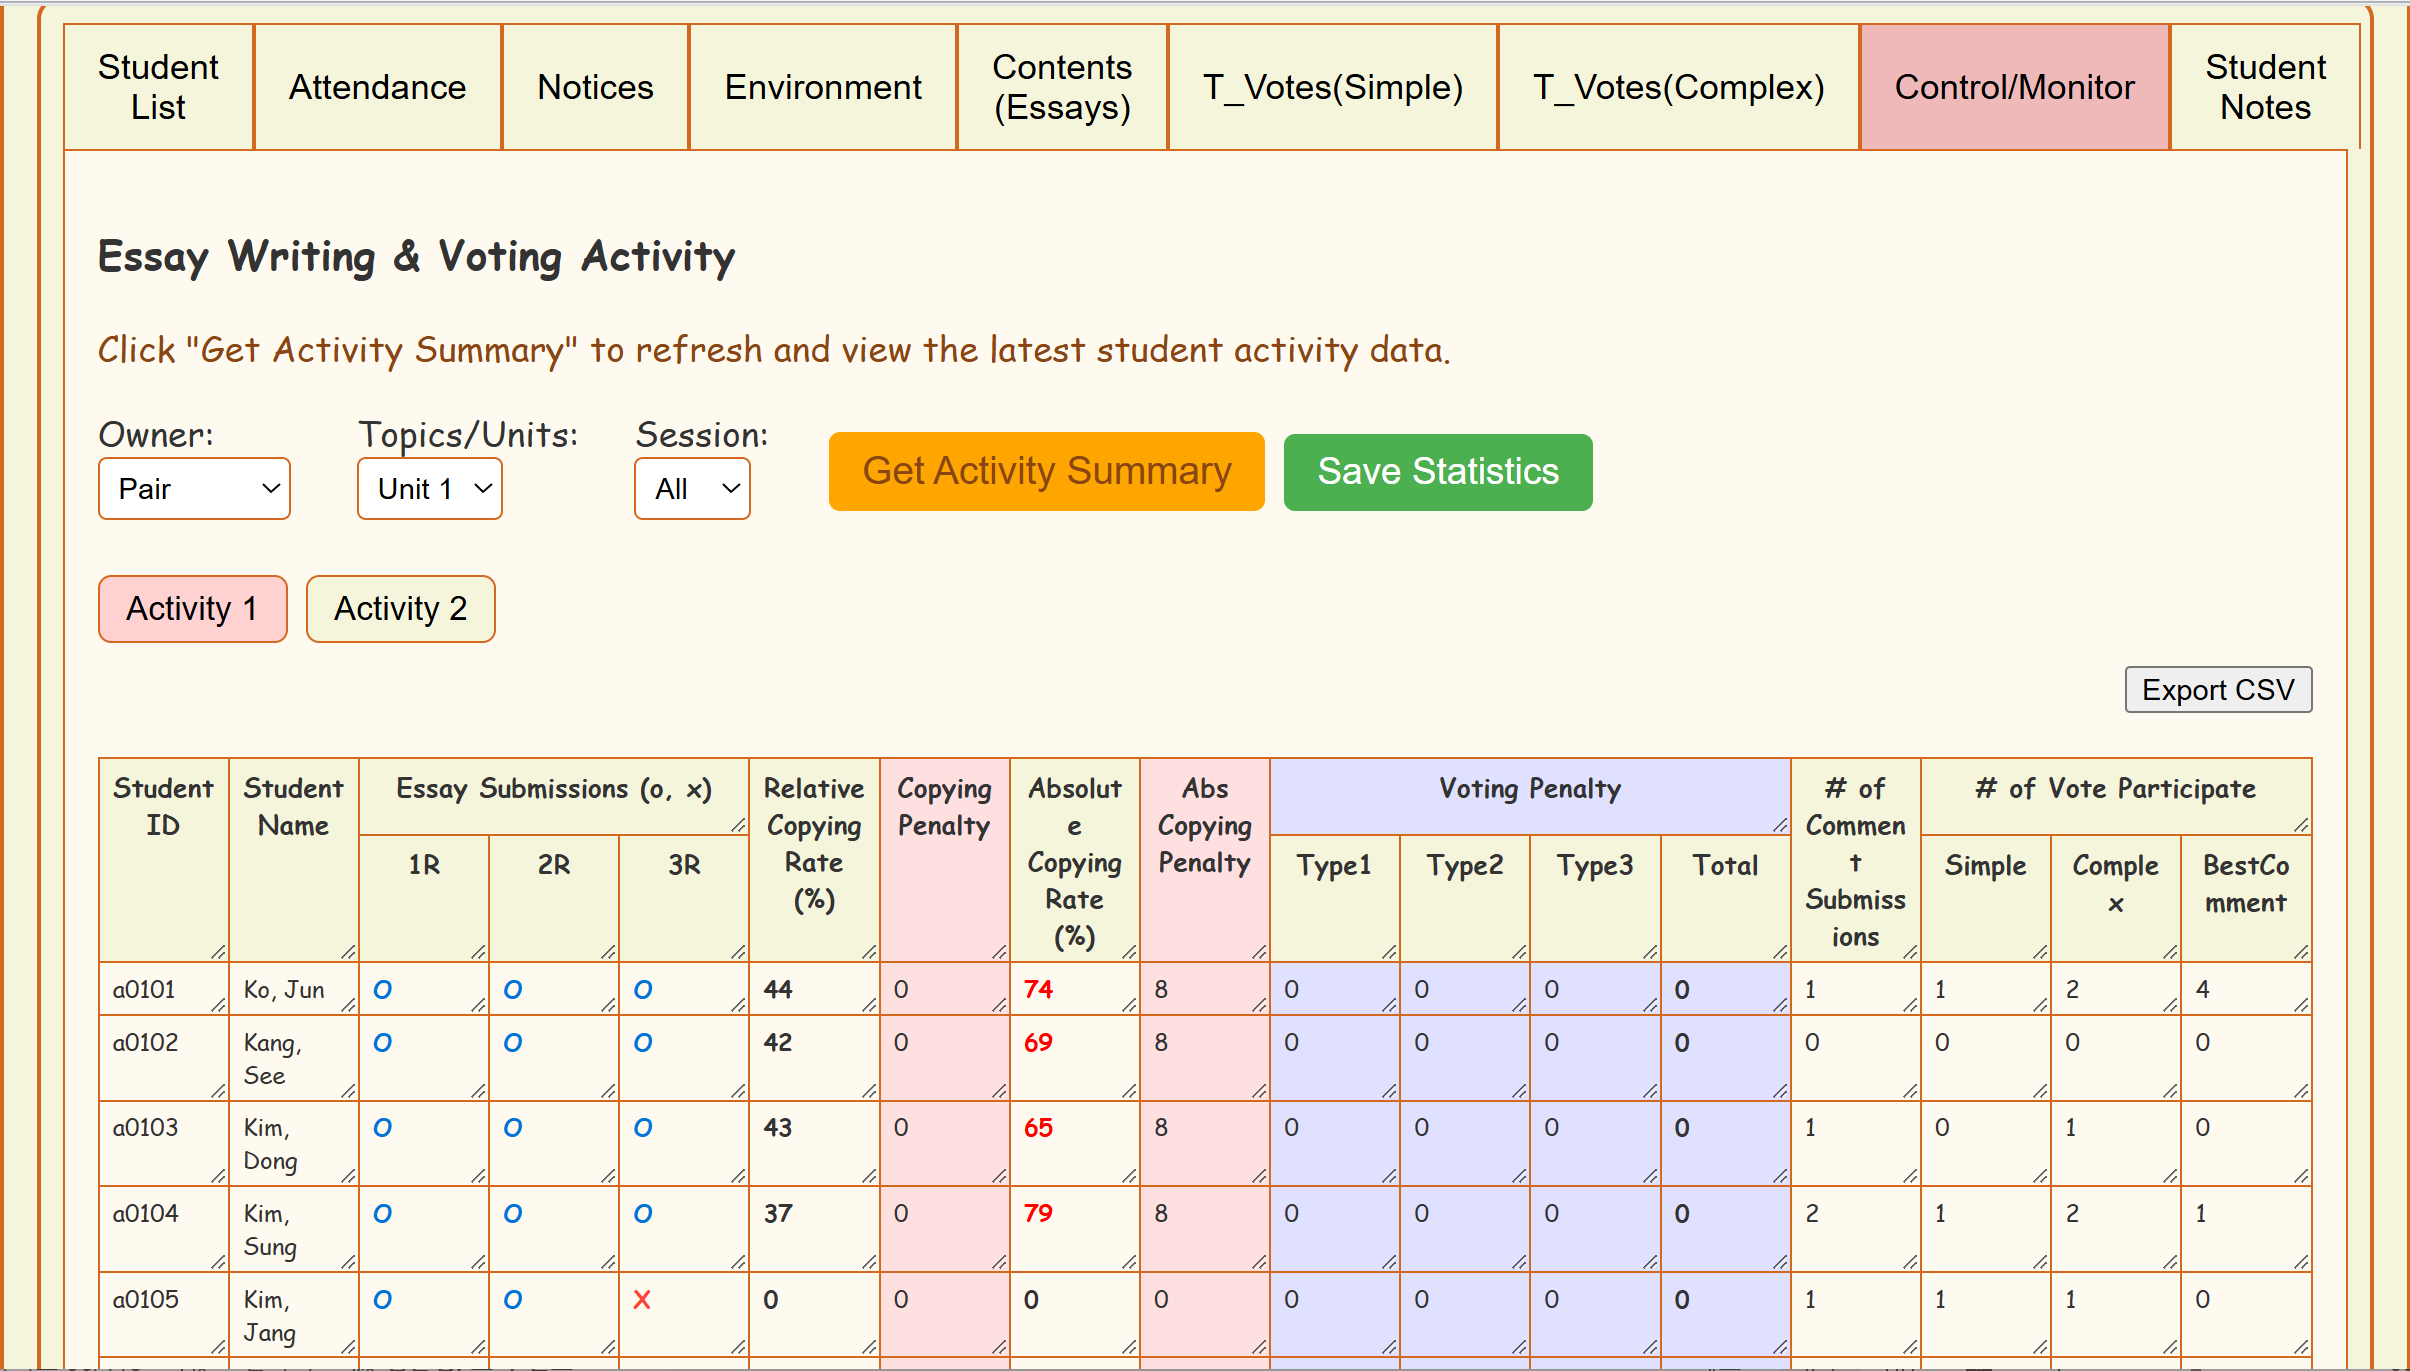Go to the T_Votes(Complex) tab
This screenshot has height=1371, width=2410.
pyautogui.click(x=1678, y=88)
